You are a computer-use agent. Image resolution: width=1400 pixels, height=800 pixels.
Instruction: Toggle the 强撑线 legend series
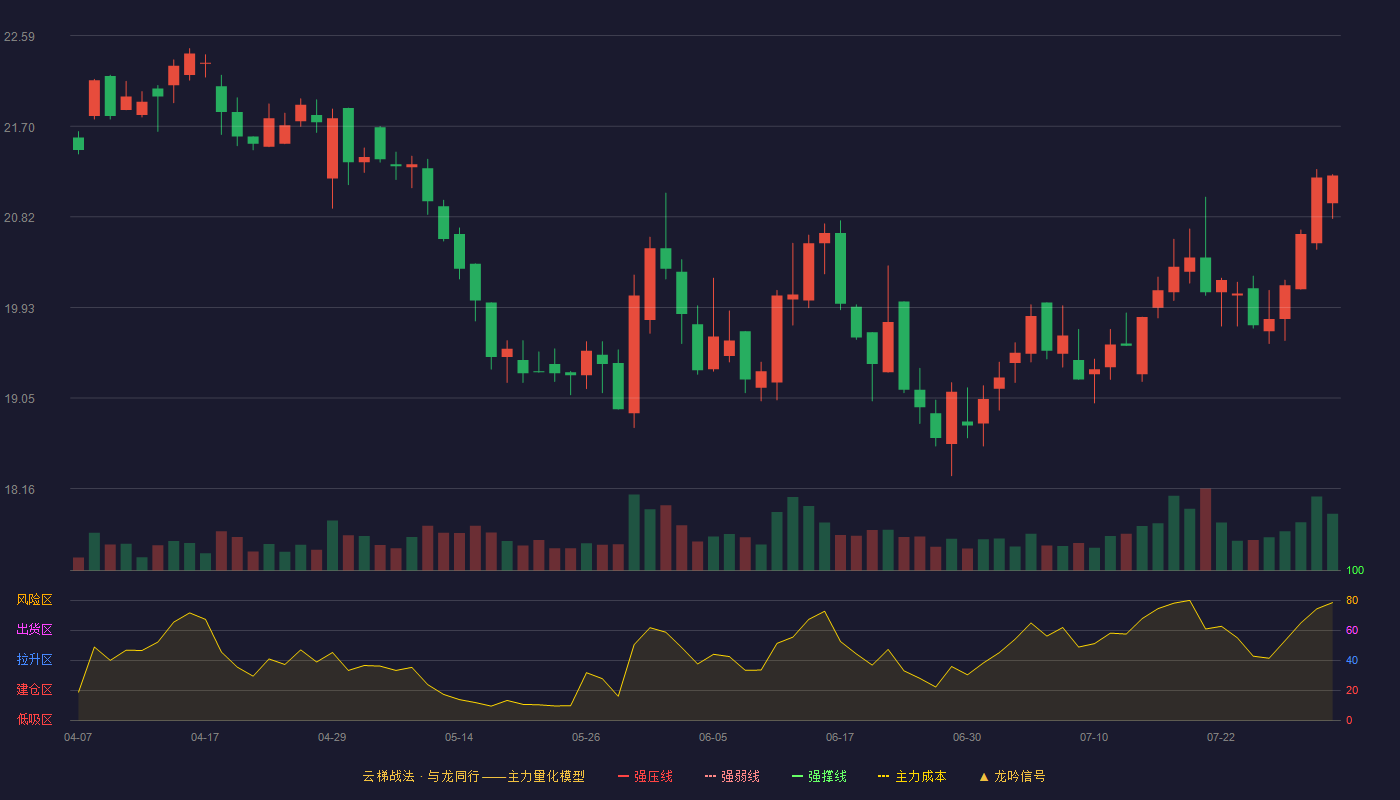[819, 776]
